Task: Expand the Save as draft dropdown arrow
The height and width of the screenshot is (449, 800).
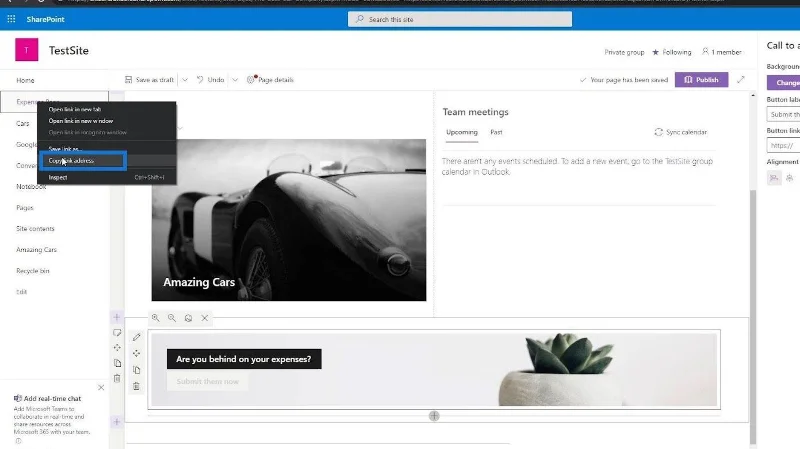Action: pyautogui.click(x=185, y=80)
